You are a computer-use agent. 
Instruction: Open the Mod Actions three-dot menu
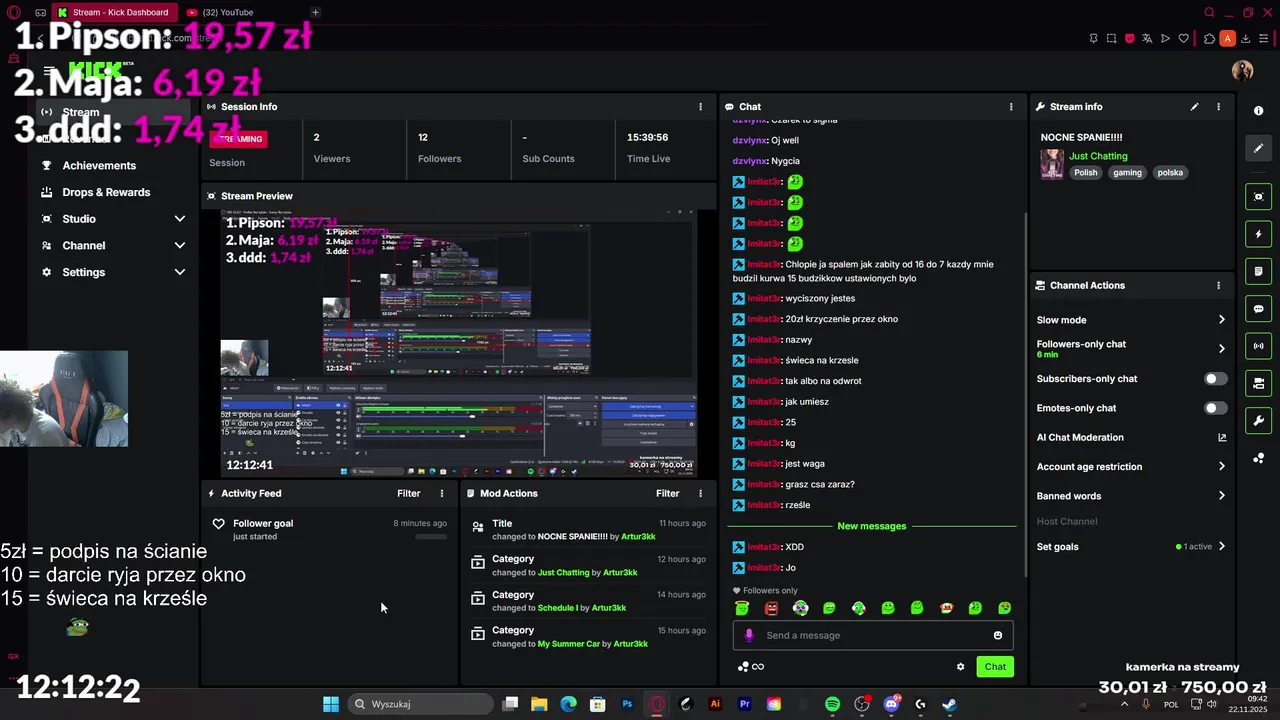click(700, 493)
